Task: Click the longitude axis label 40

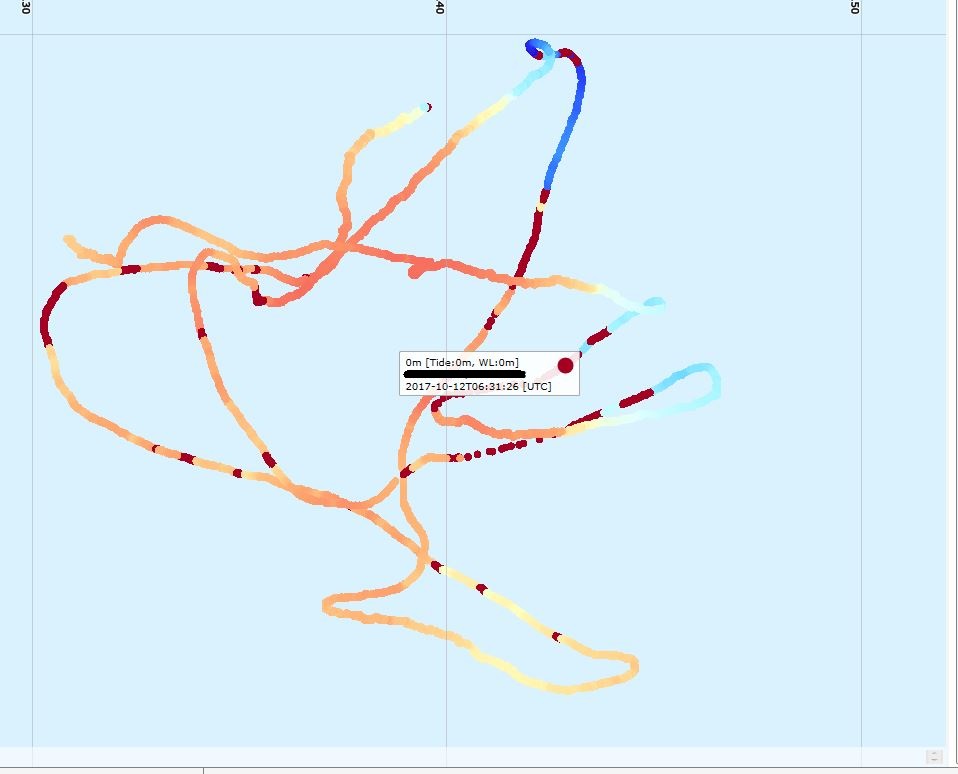Action: pos(440,8)
